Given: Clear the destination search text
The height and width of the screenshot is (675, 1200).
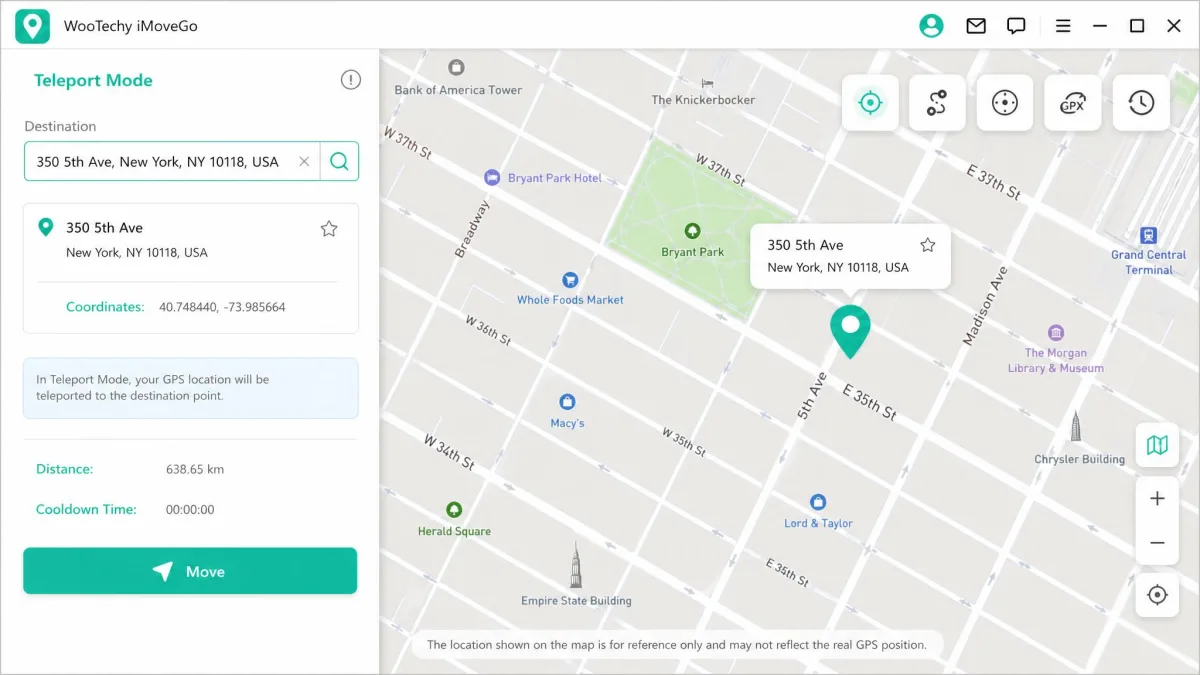Looking at the screenshot, I should [x=304, y=161].
